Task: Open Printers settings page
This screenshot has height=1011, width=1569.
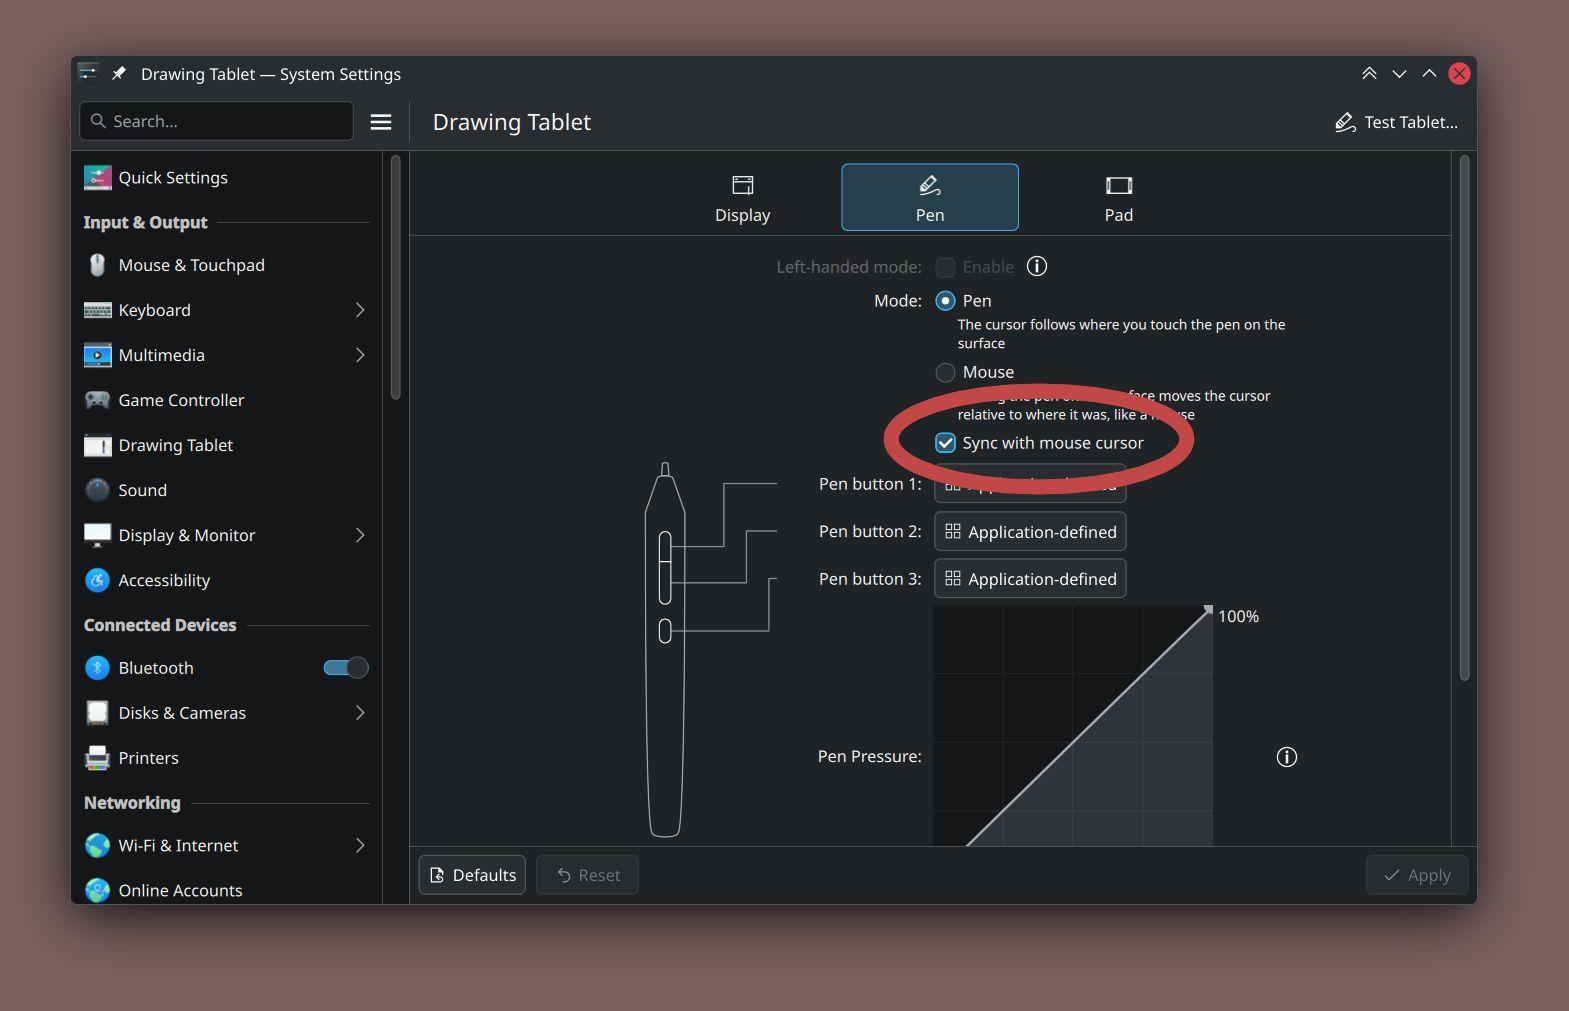Action: (x=148, y=758)
